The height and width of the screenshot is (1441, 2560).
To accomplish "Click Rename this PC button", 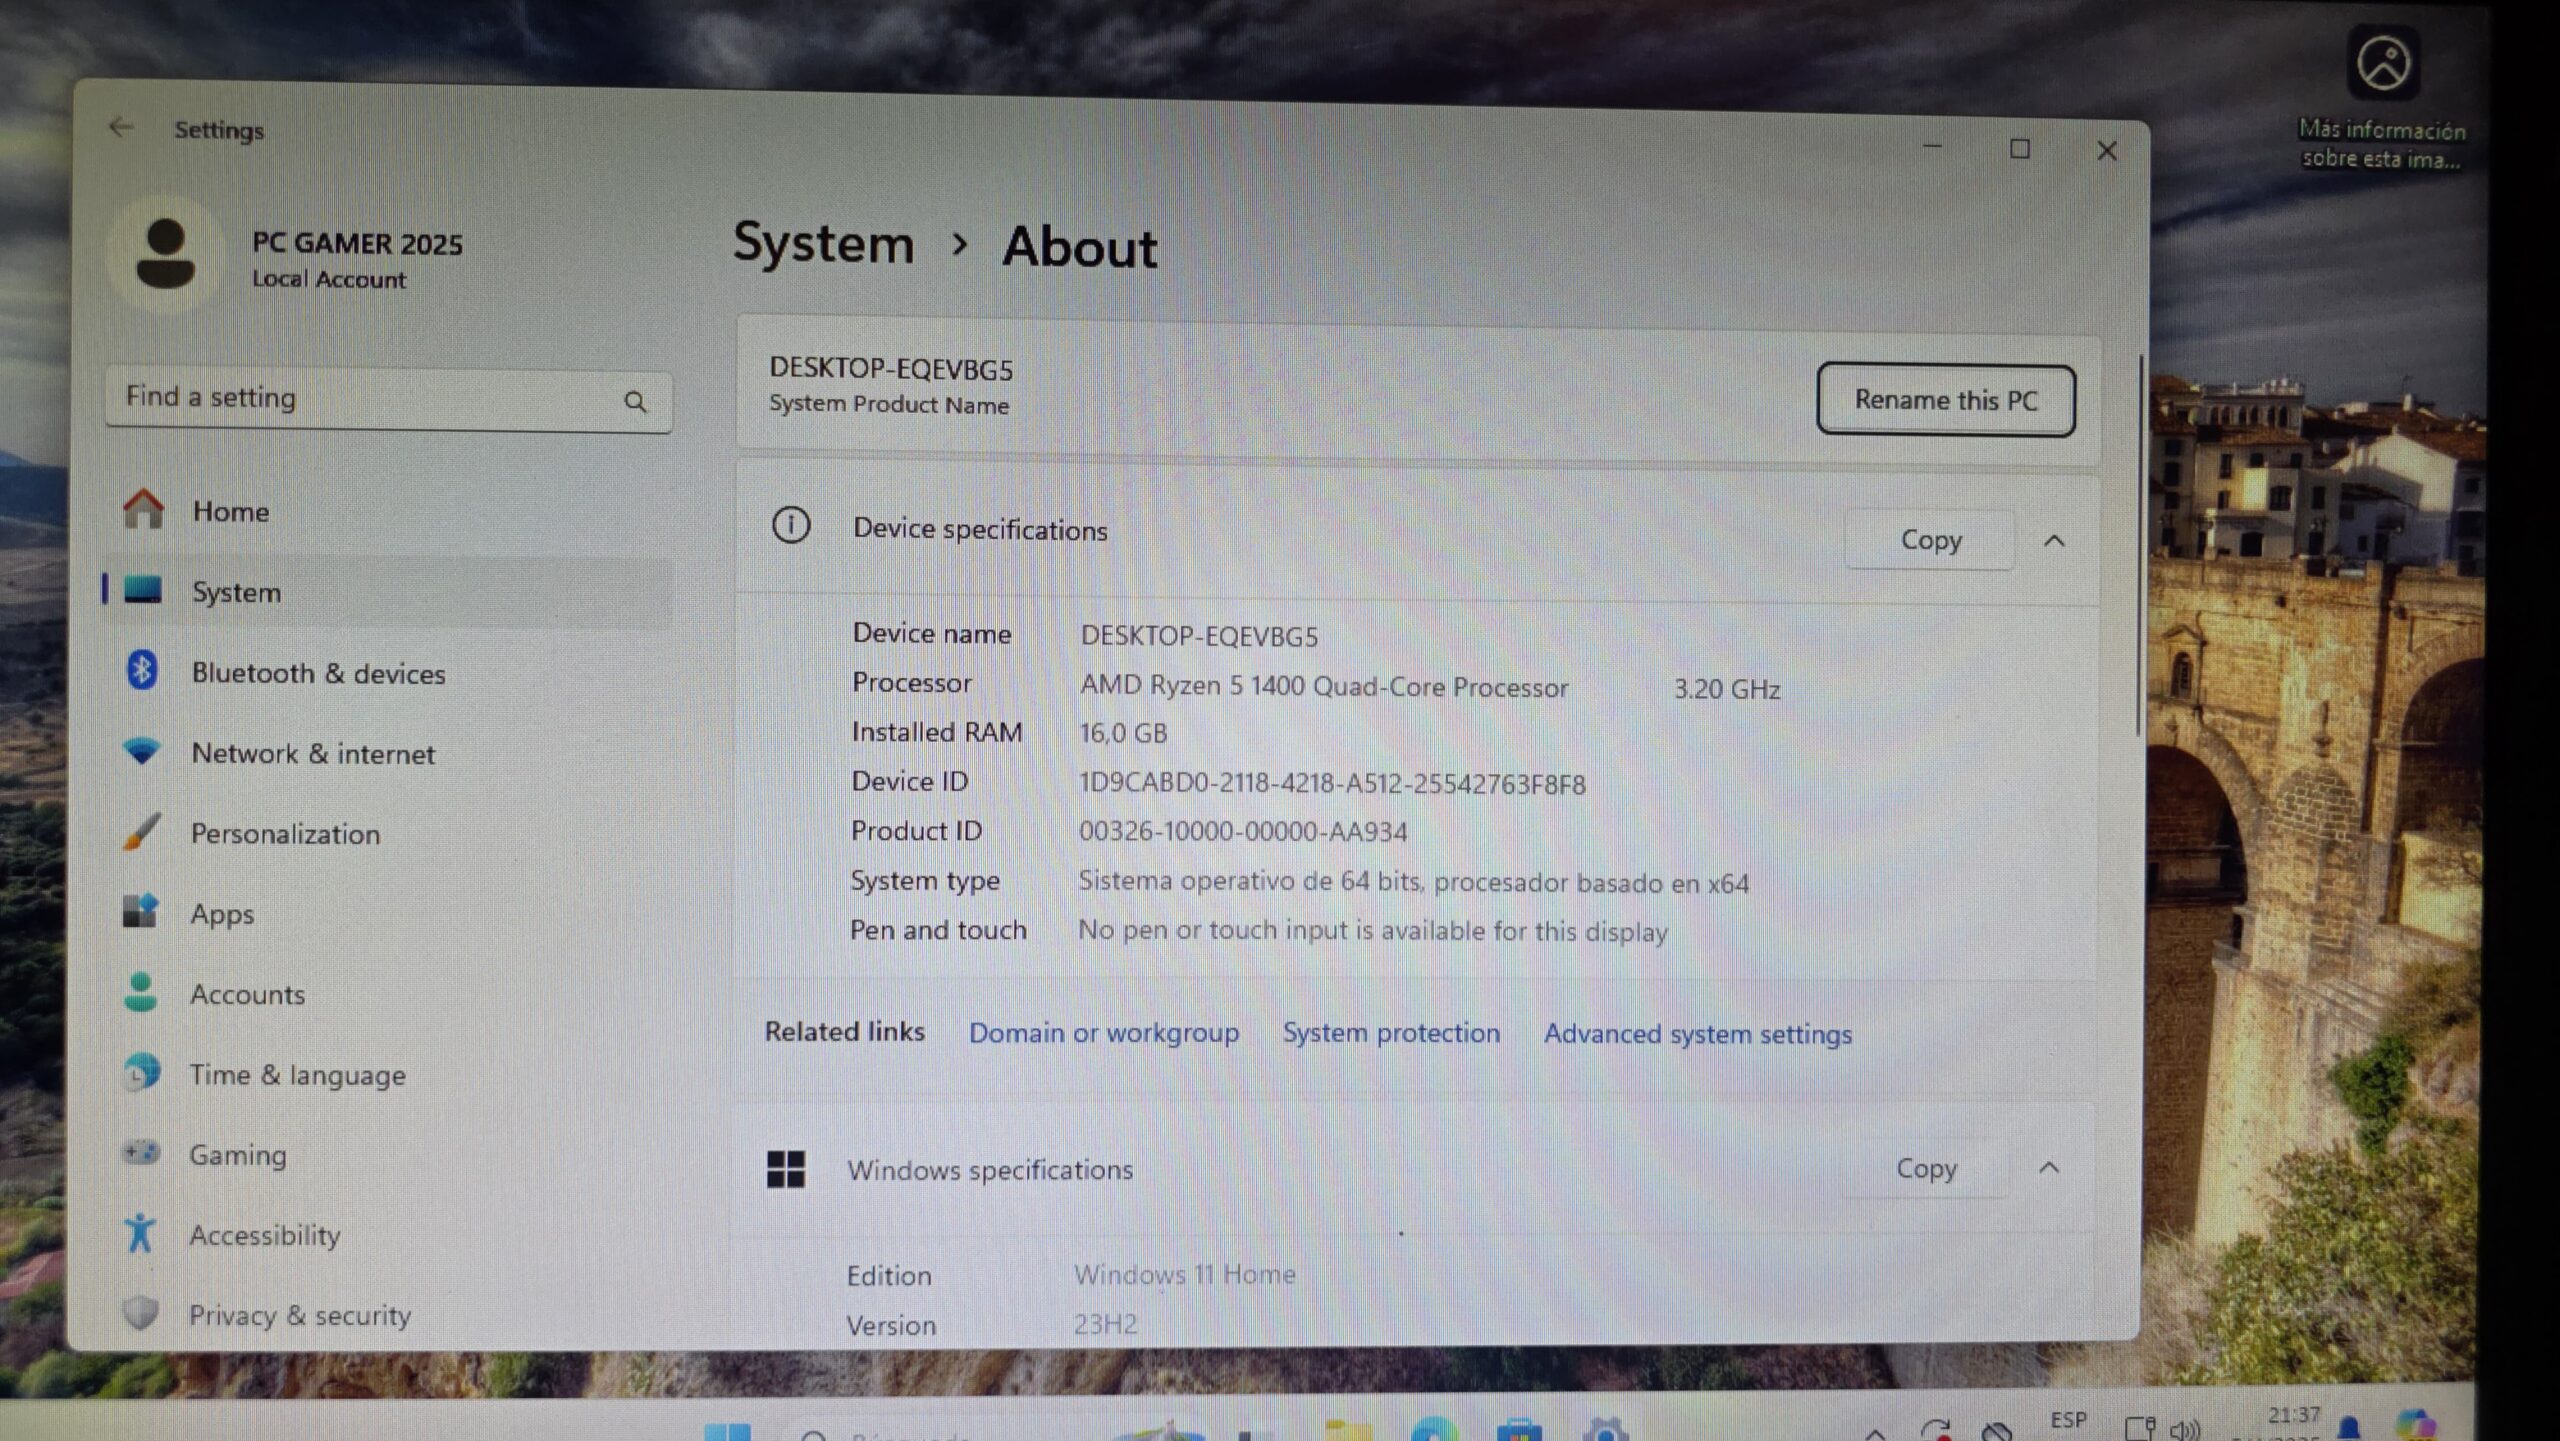I will click(1945, 400).
